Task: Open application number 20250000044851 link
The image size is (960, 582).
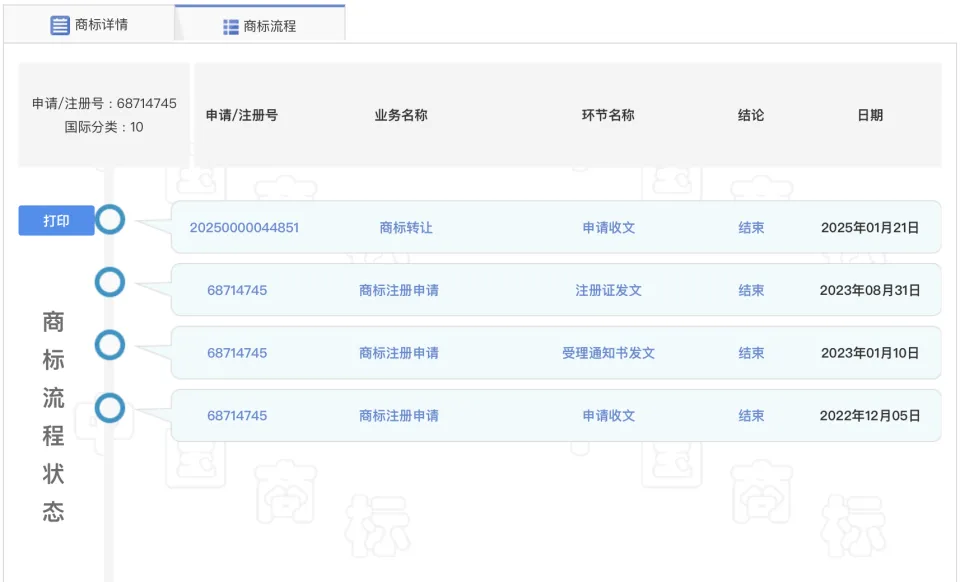Action: click(x=244, y=228)
